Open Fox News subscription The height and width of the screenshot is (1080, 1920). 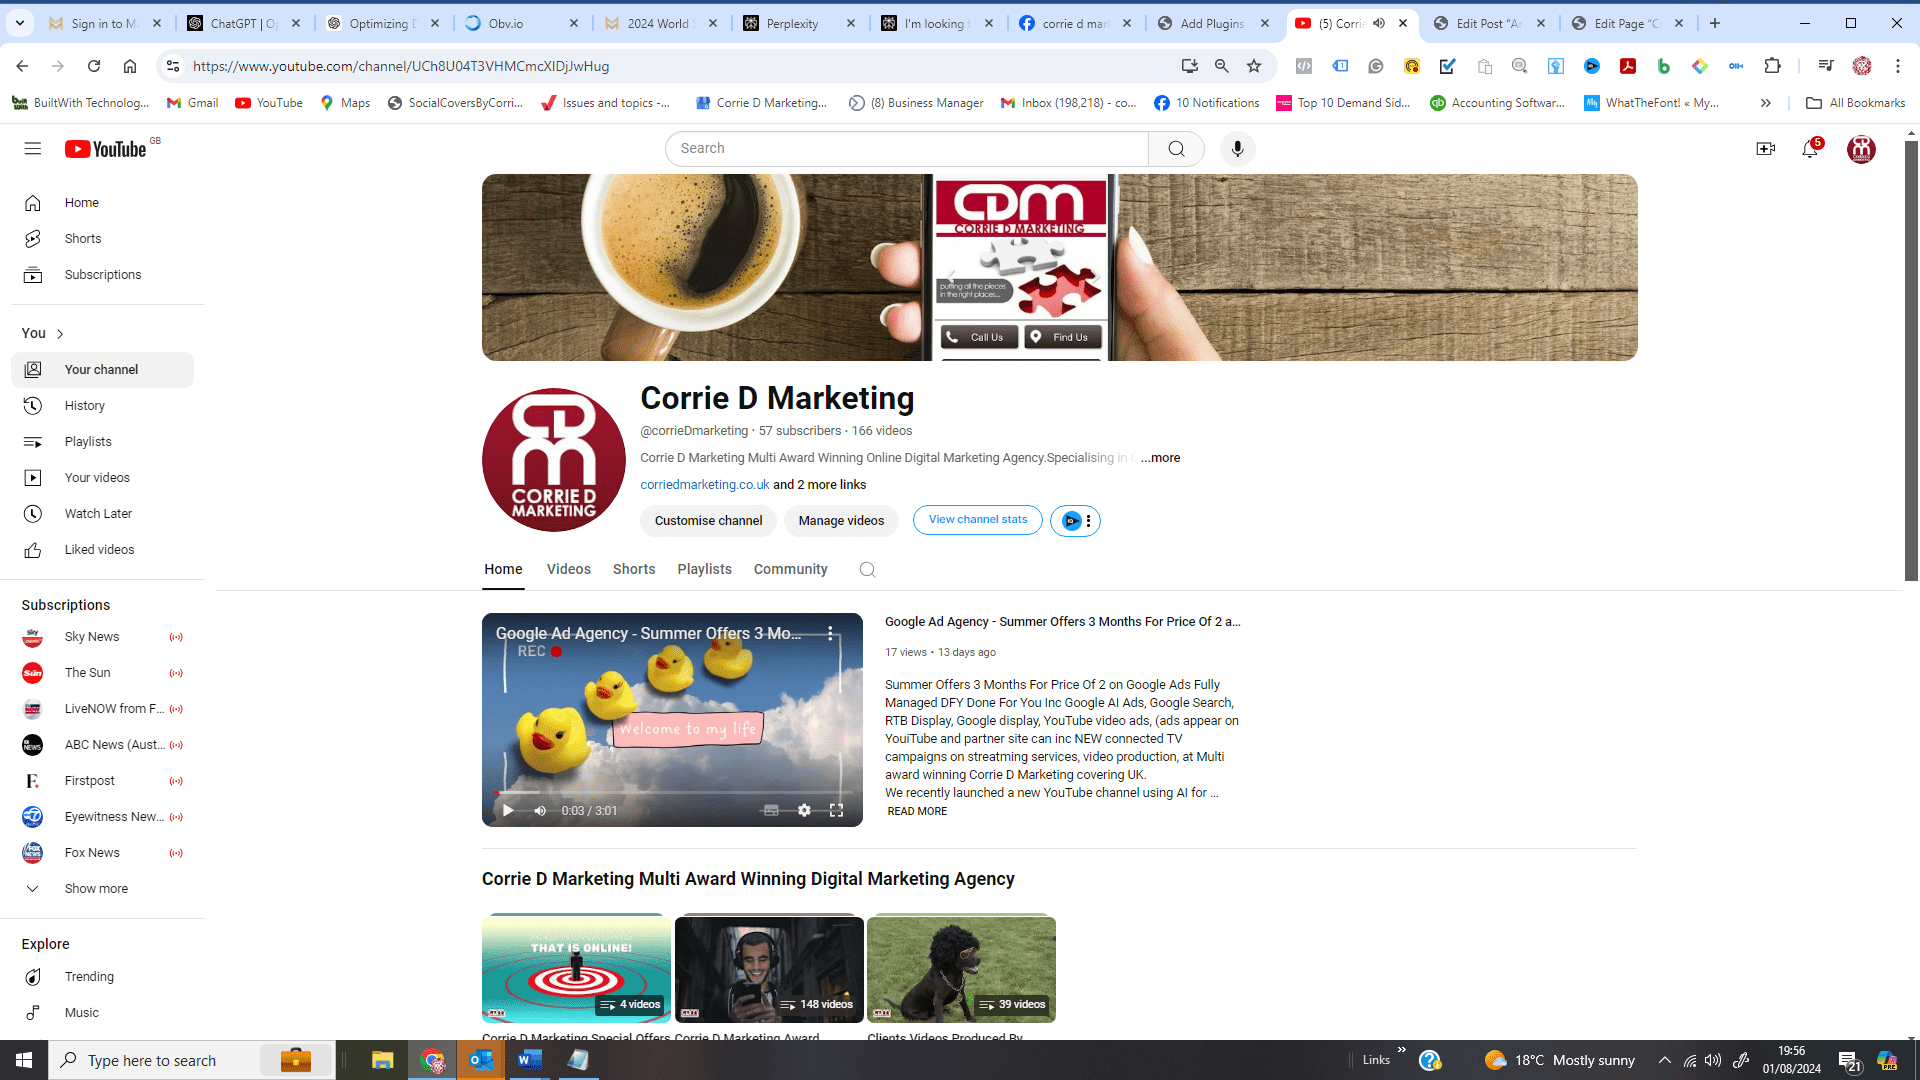coord(102,853)
